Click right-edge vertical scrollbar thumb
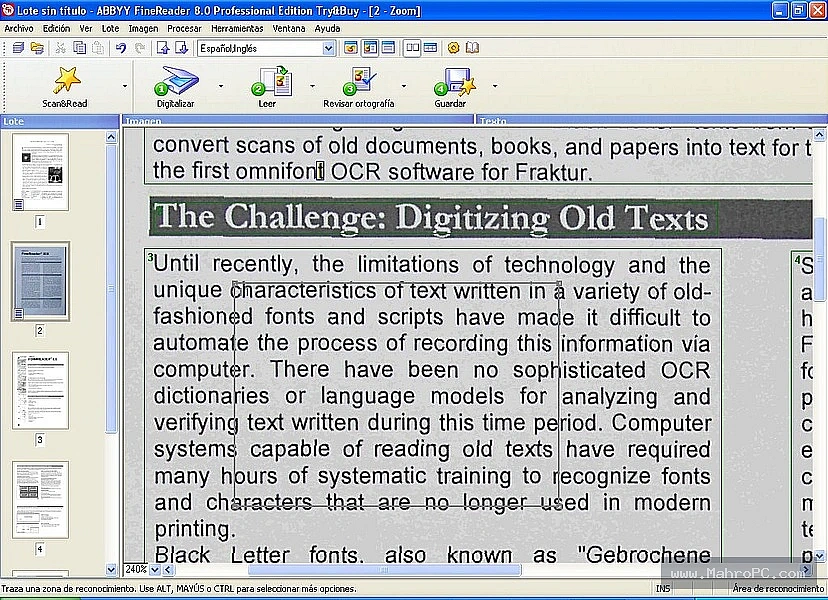This screenshot has width=828, height=600. 819,259
